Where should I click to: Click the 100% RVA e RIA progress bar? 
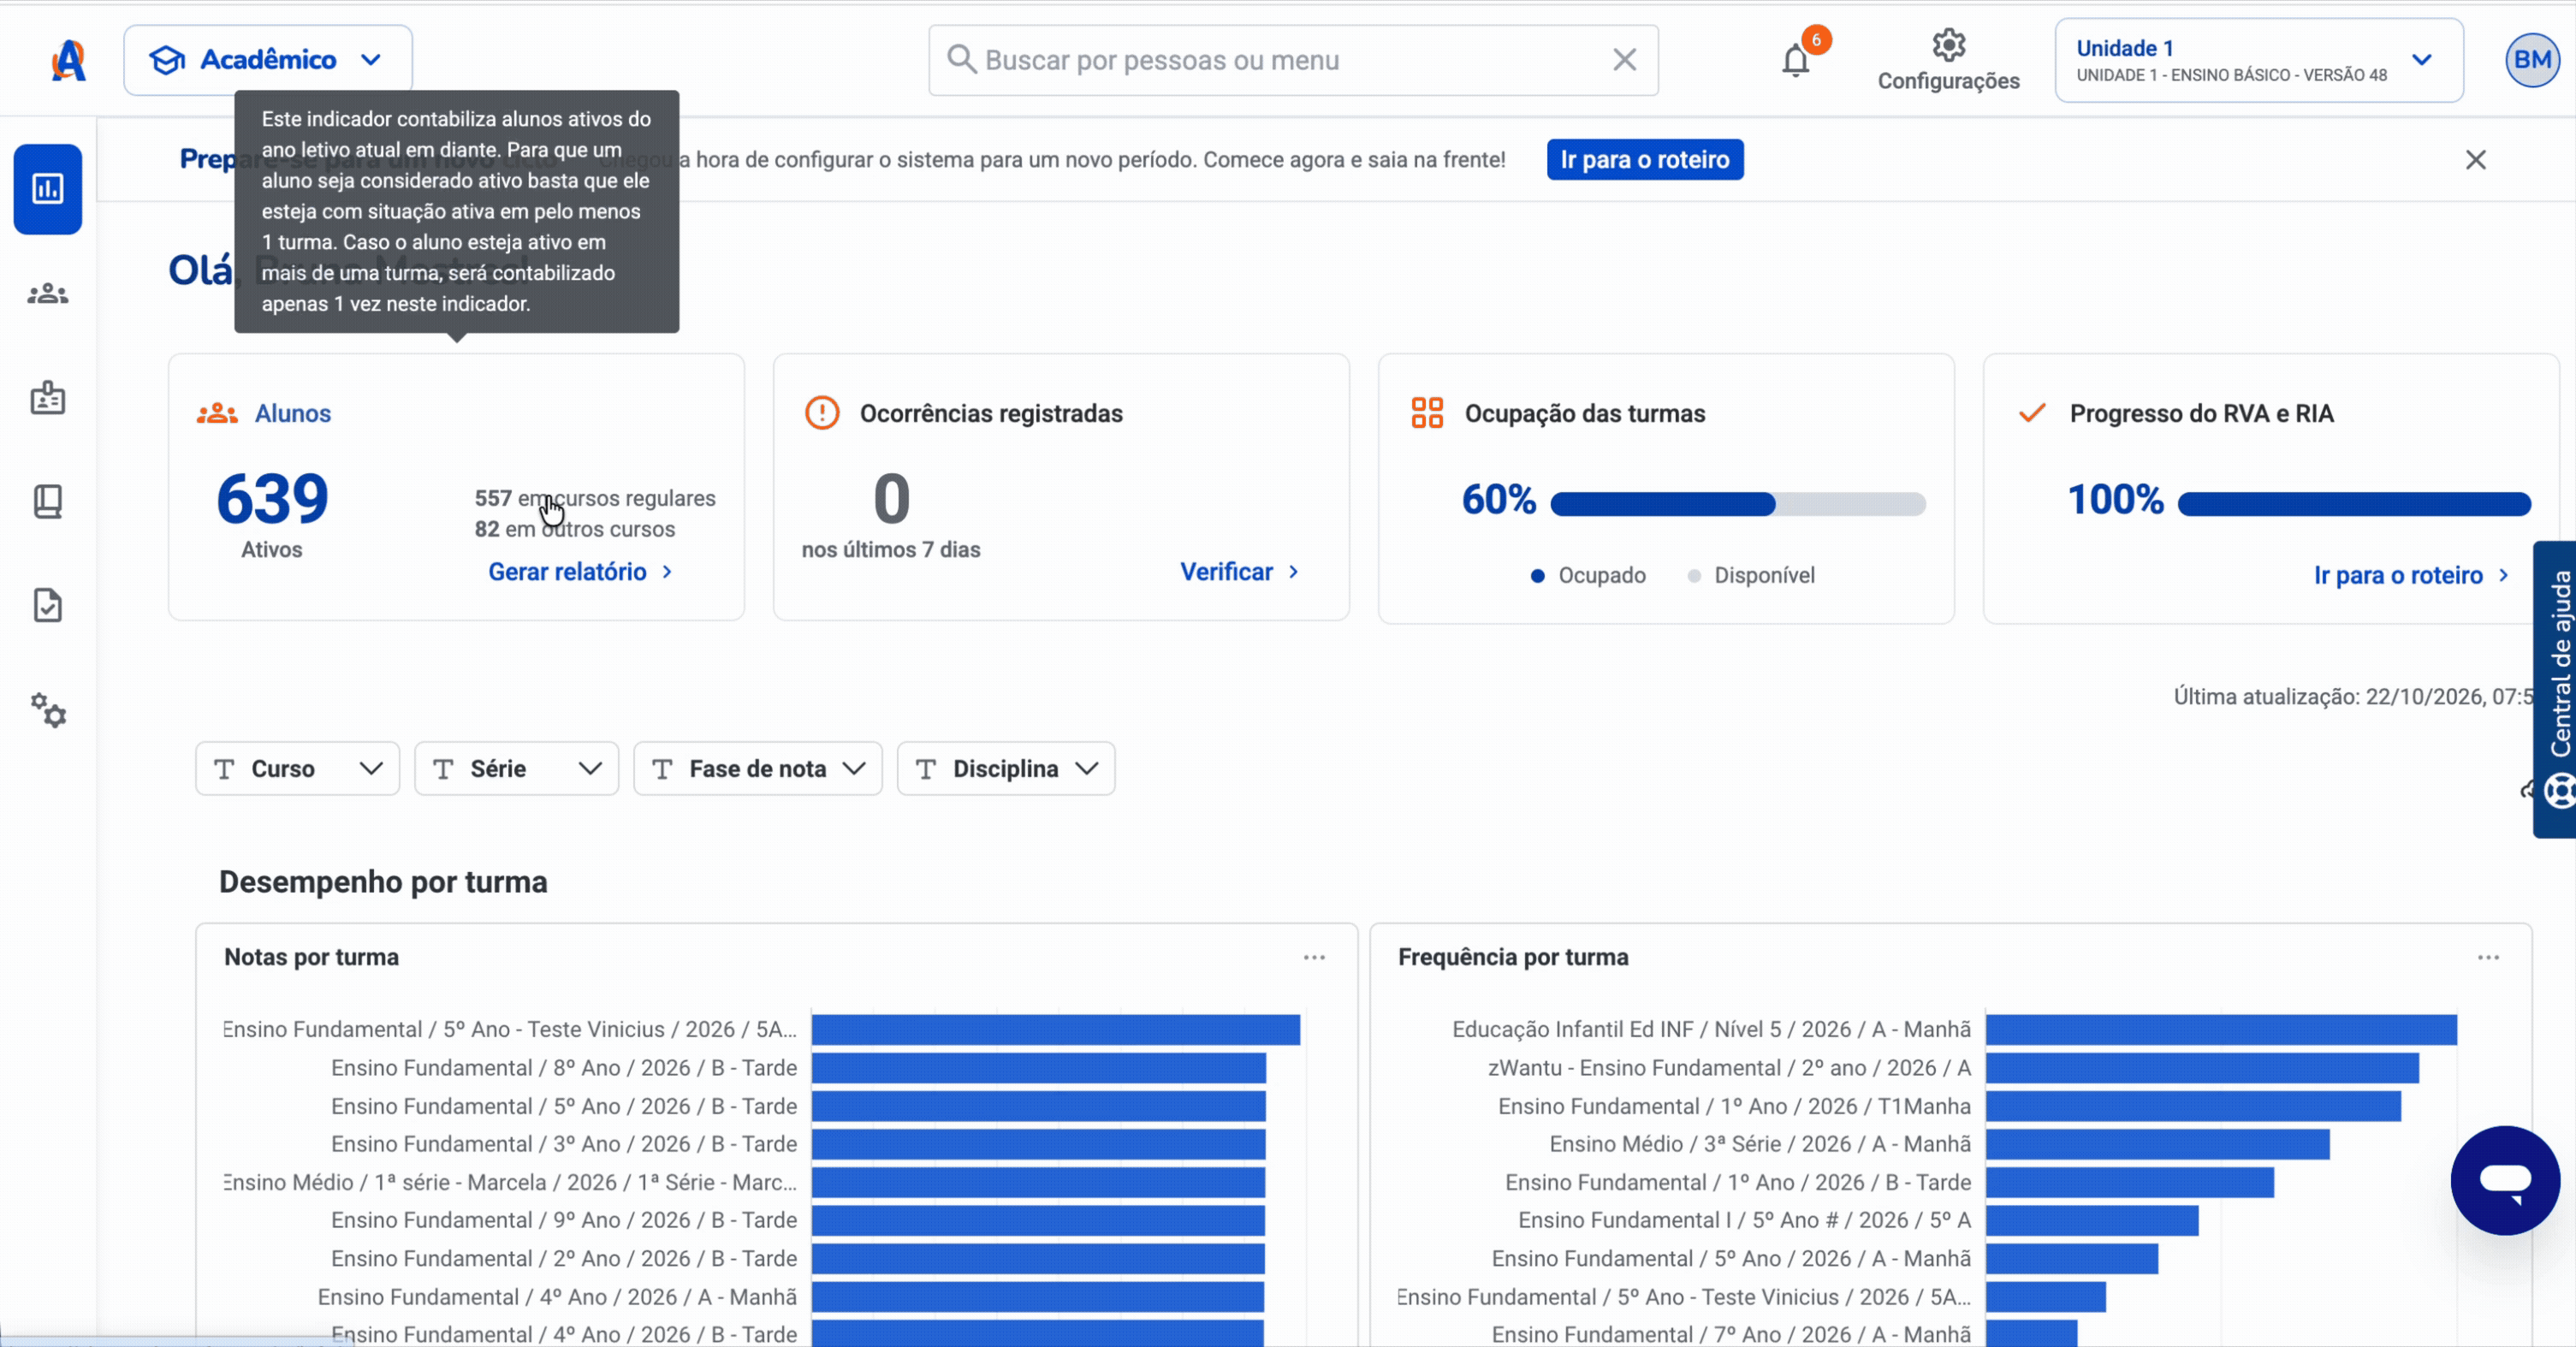tap(2354, 504)
